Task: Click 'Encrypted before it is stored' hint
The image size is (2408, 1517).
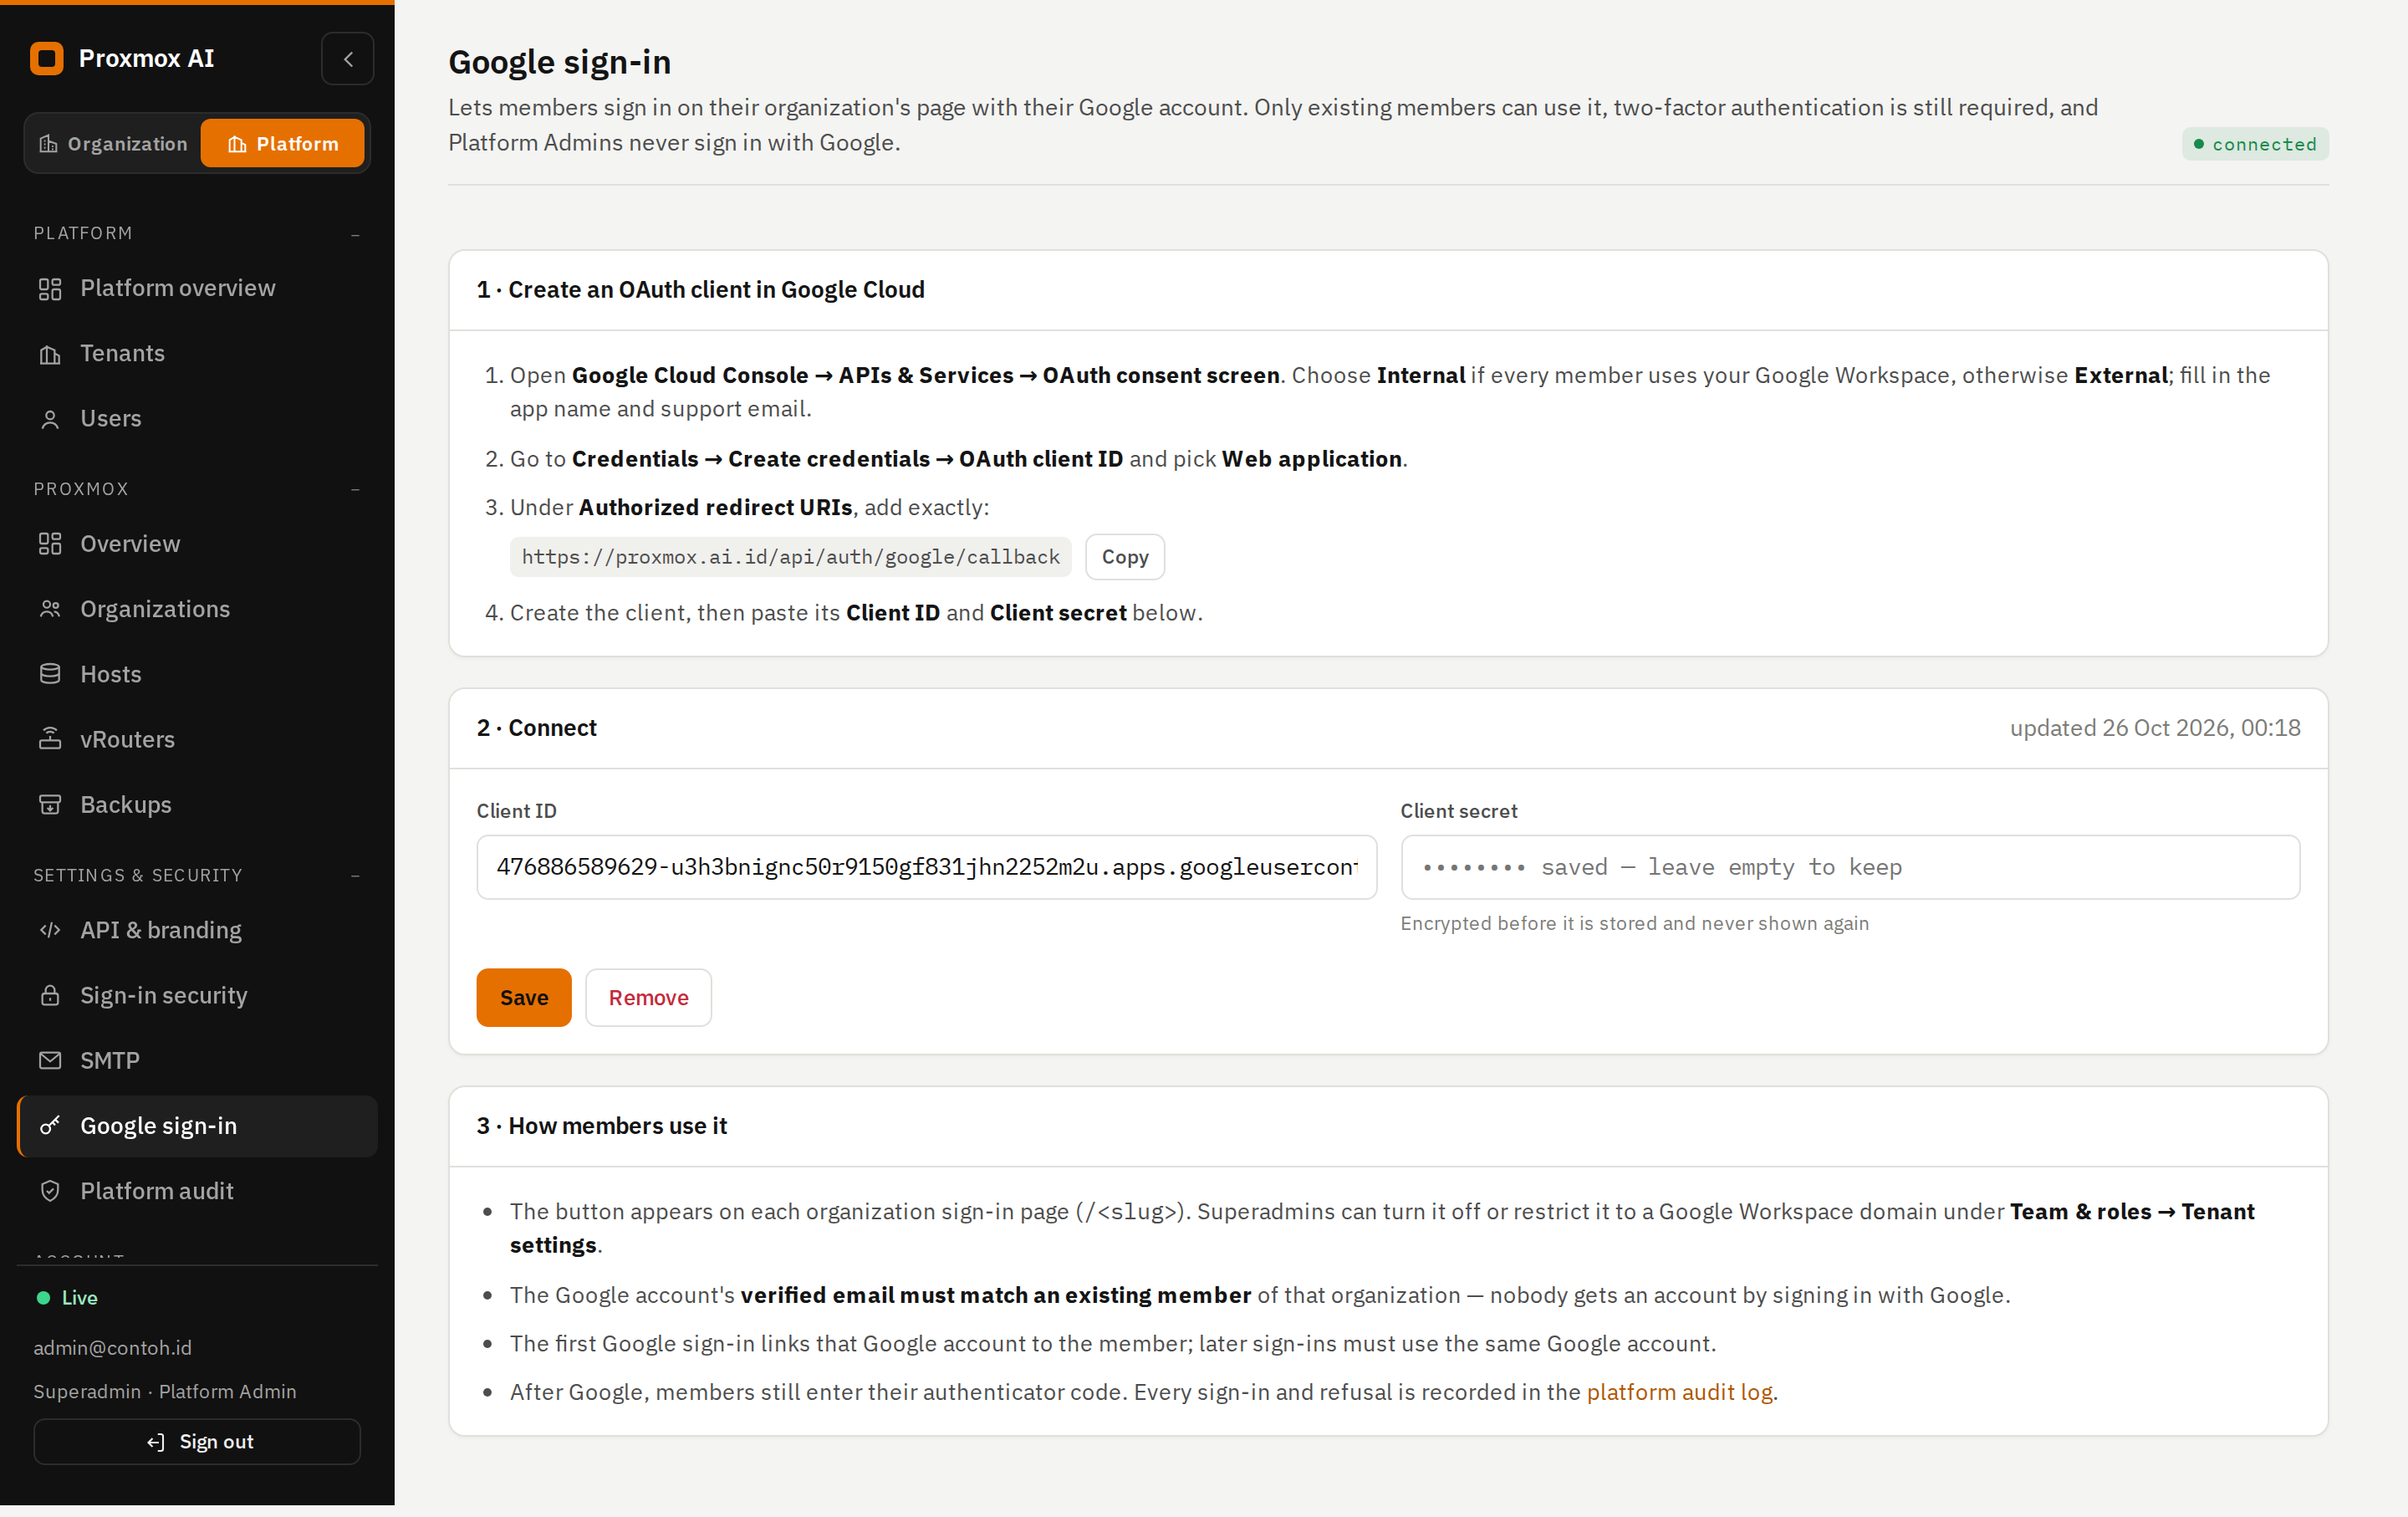Action: pos(1635,923)
